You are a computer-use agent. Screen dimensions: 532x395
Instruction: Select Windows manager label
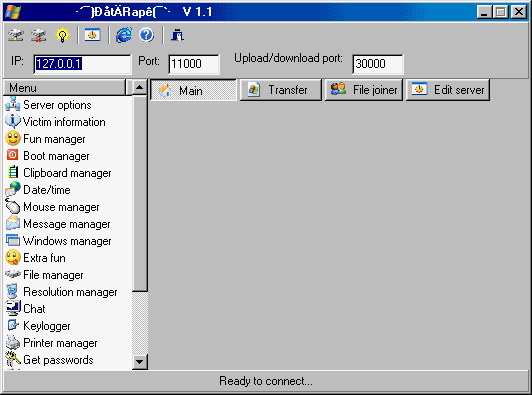pos(67,241)
